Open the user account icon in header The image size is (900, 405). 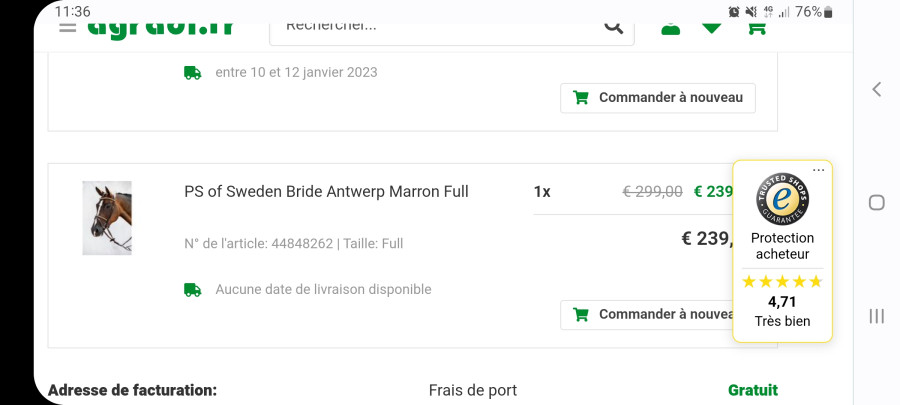[670, 29]
